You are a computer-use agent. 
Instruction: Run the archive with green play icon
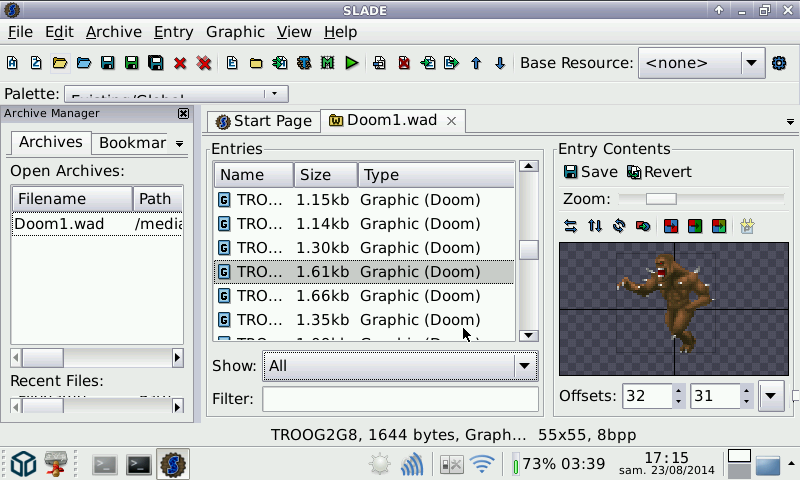click(352, 63)
